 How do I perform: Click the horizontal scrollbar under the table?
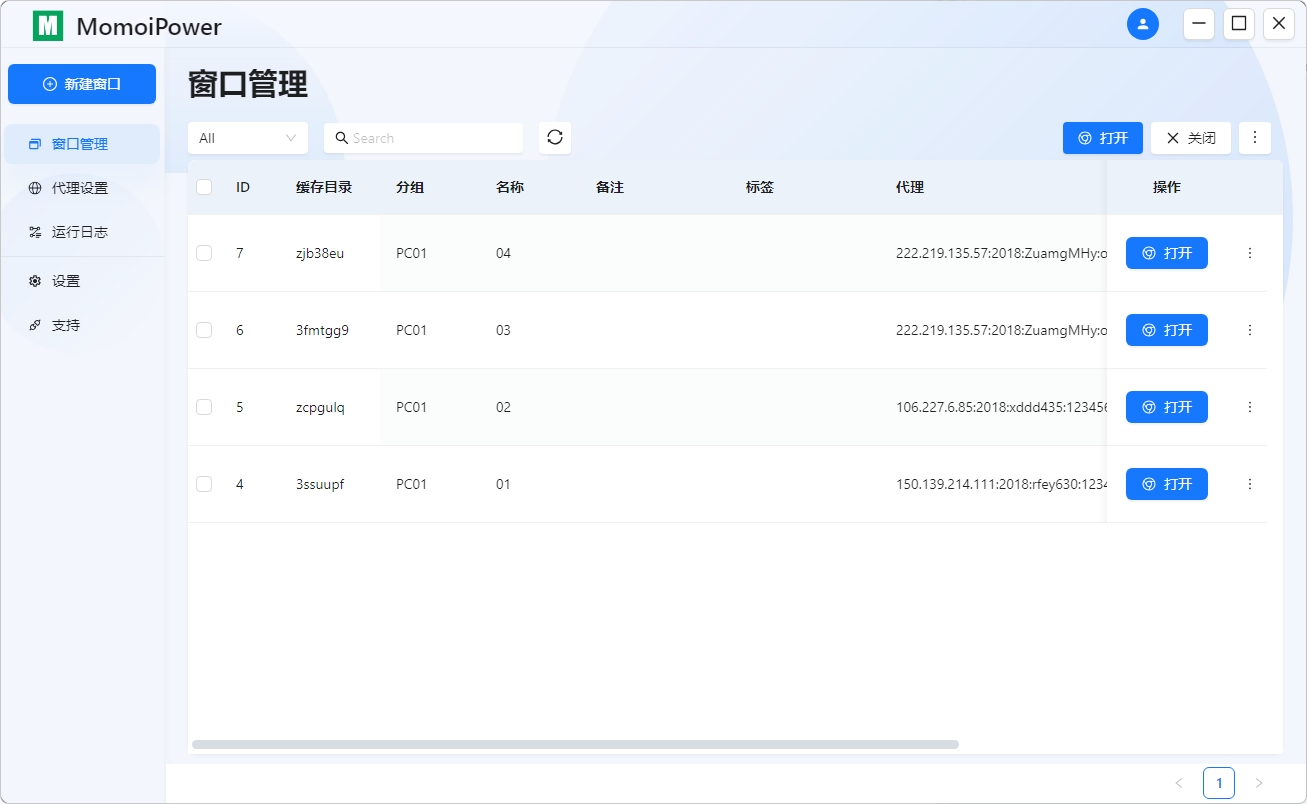575,744
